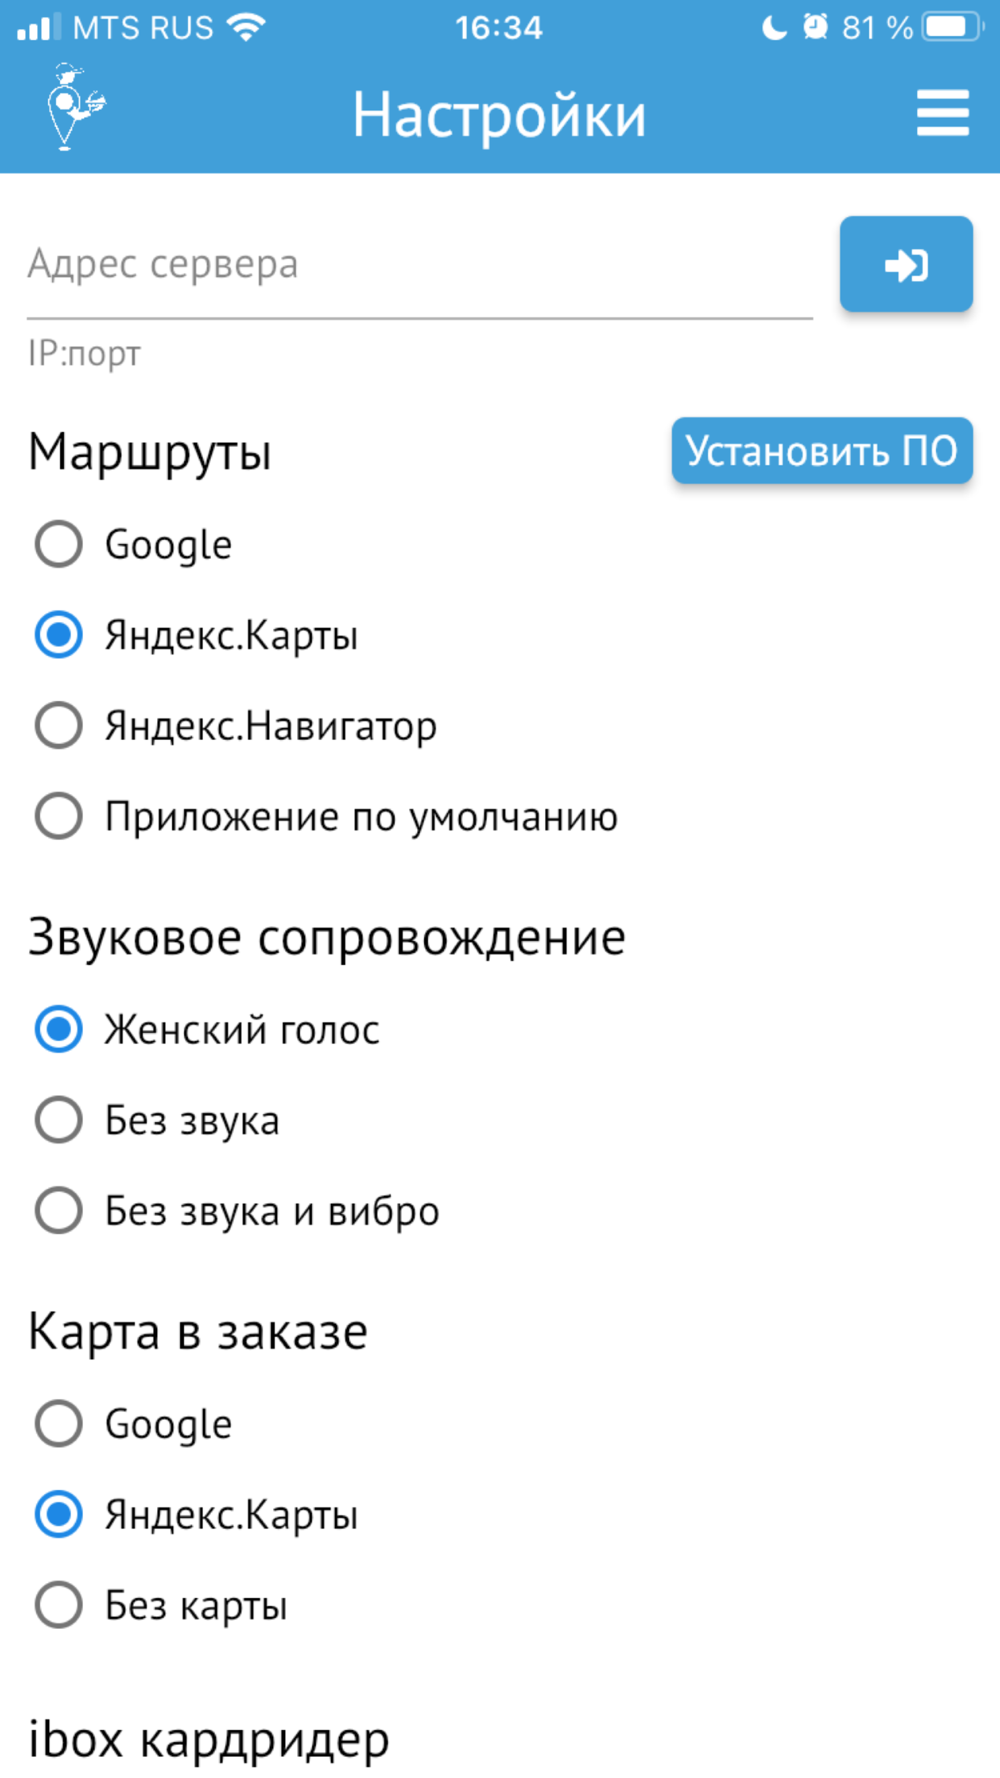Choose Без звука и вибро option

[59, 1211]
